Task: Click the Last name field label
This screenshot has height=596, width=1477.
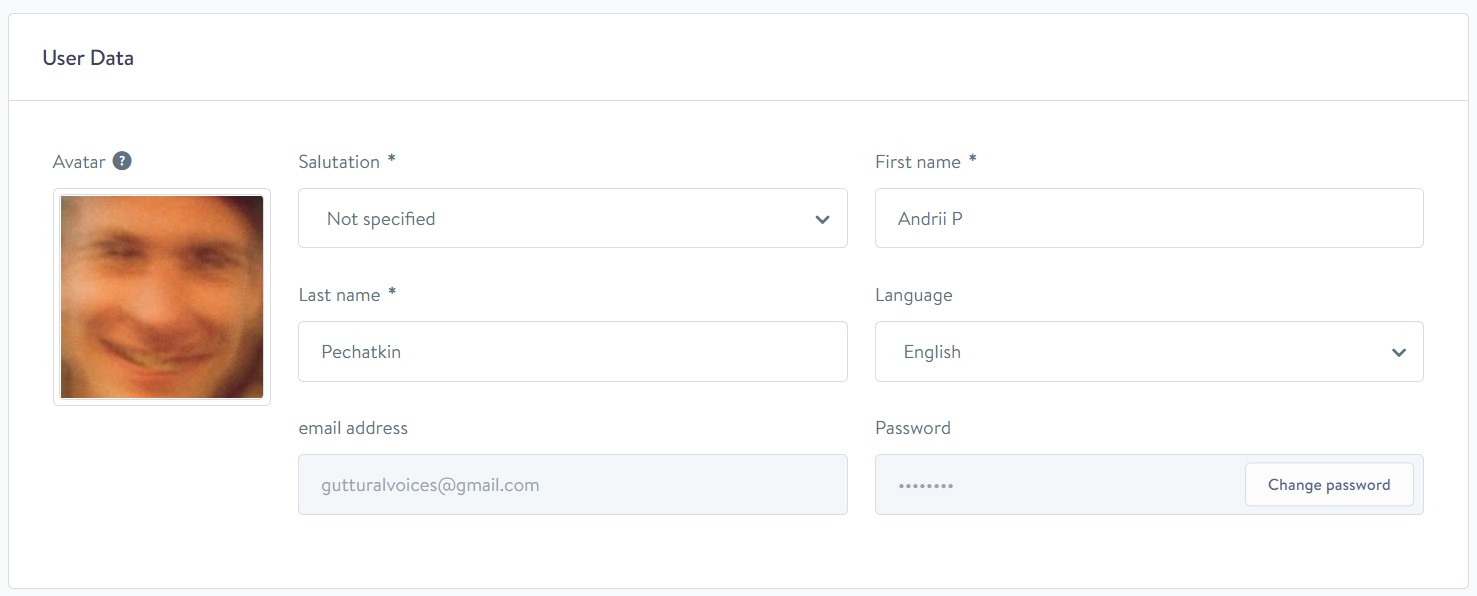Action: [x=339, y=295]
